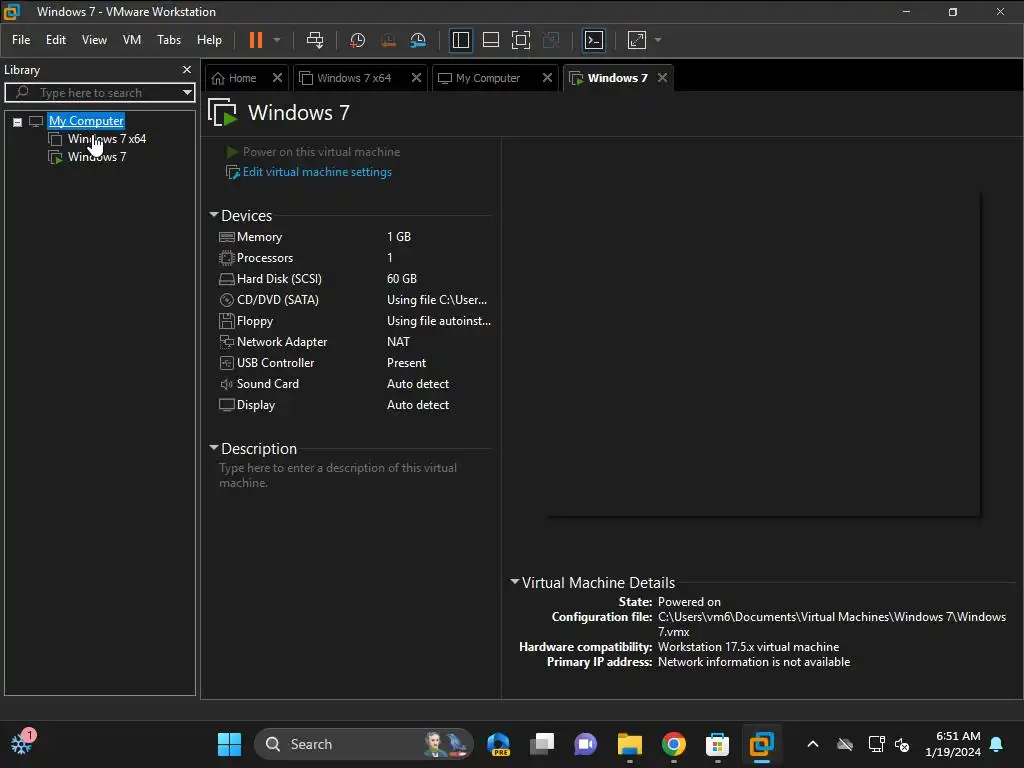
Task: Open Microsoft Store from the taskbar
Action: pyautogui.click(x=717, y=744)
